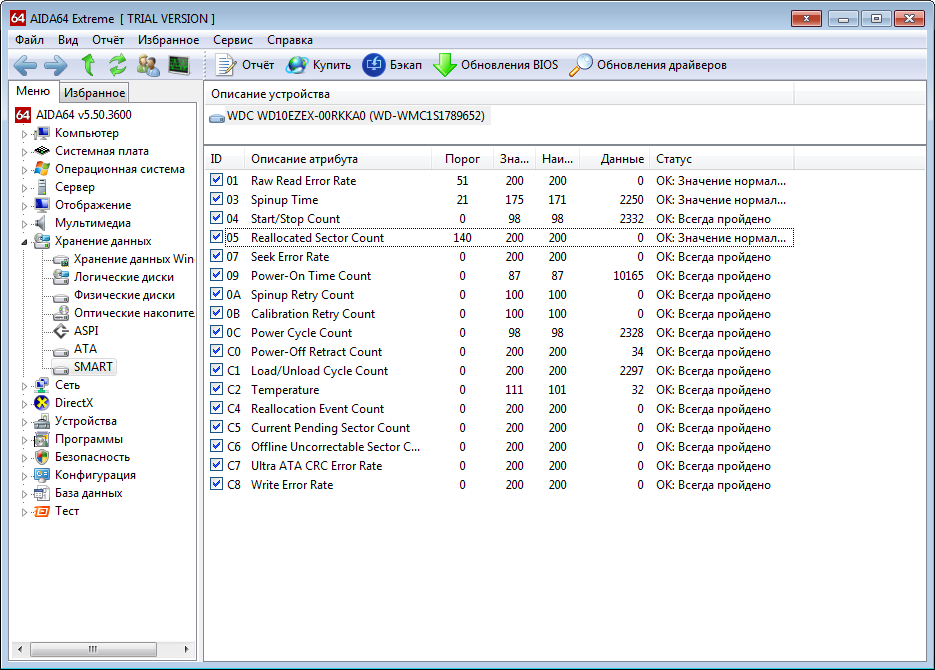Toggle the Seek Error Rate checkbox

(216, 256)
